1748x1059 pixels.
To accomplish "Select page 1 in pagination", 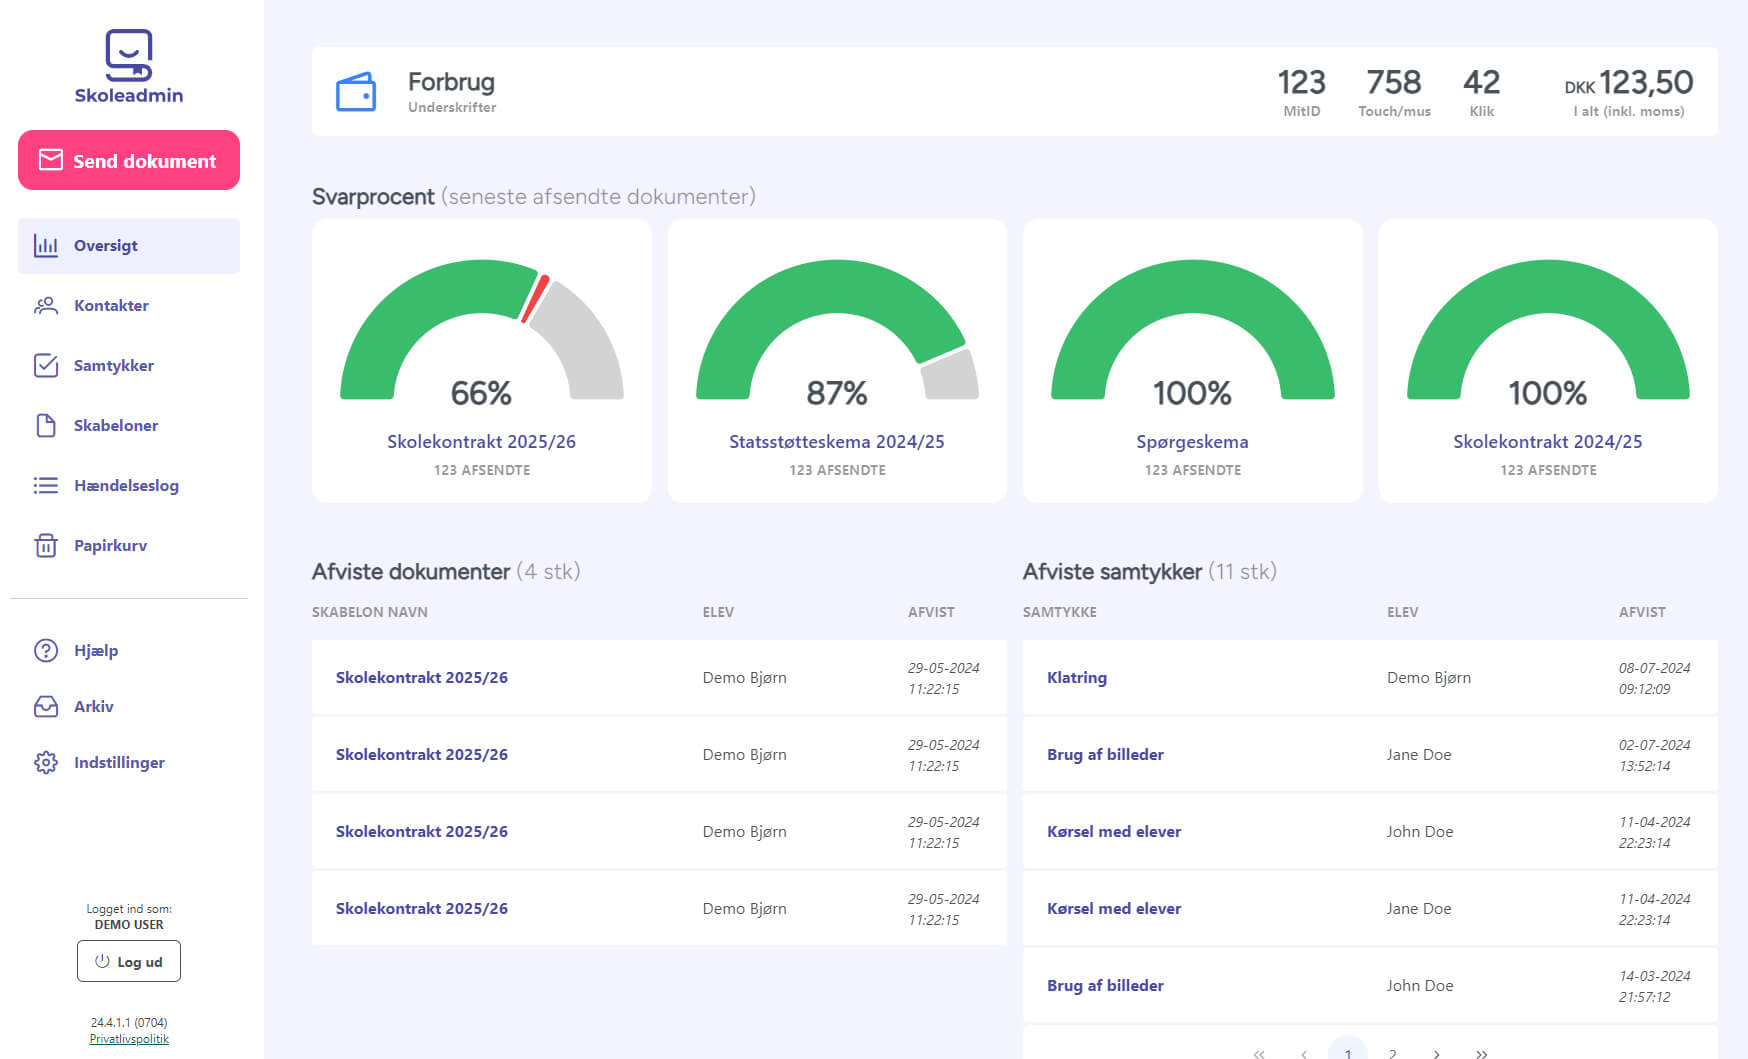I will 1348,1050.
